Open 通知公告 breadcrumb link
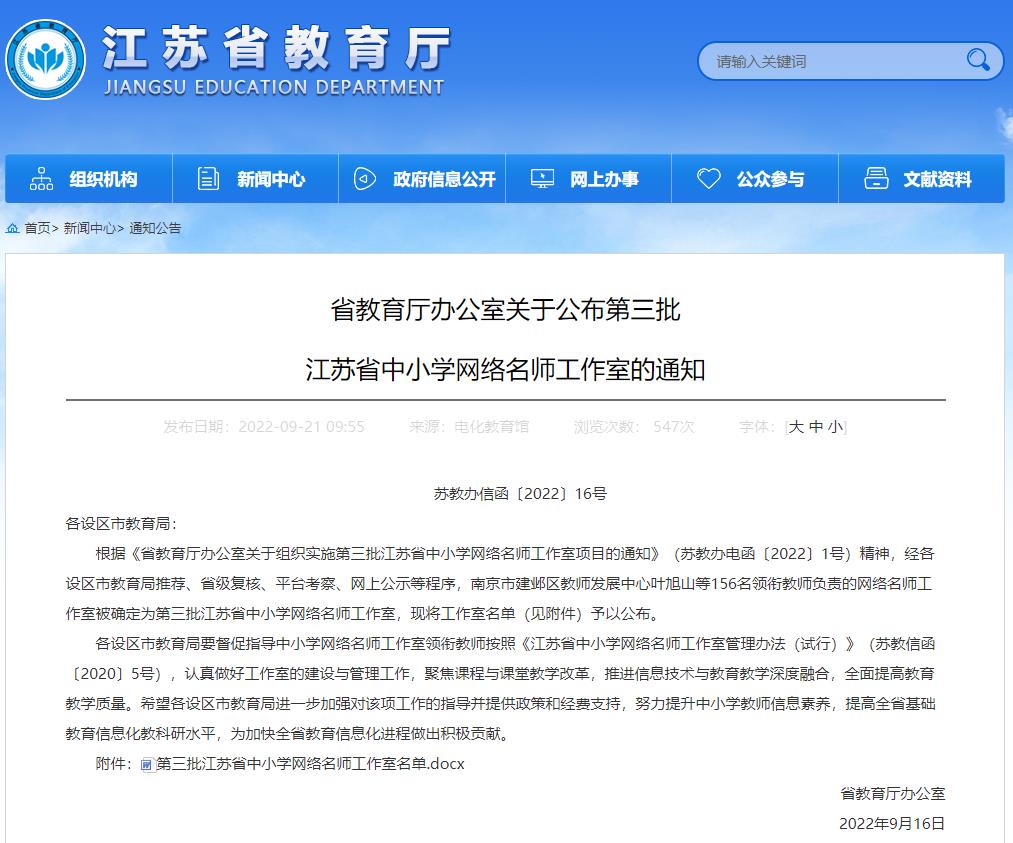This screenshot has width=1013, height=843. 155,228
